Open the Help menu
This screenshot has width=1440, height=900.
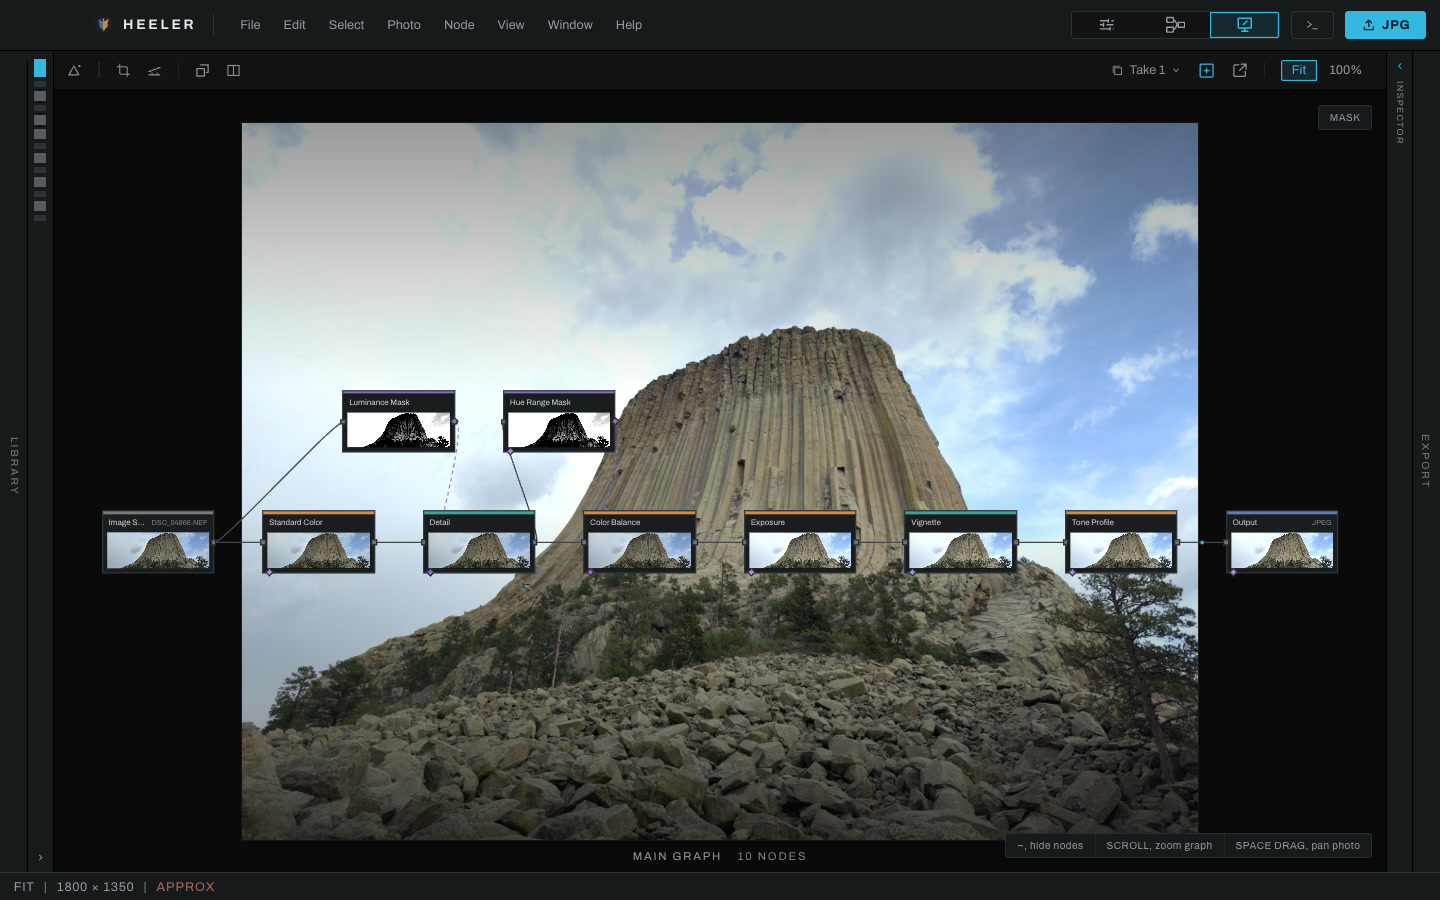coord(629,25)
